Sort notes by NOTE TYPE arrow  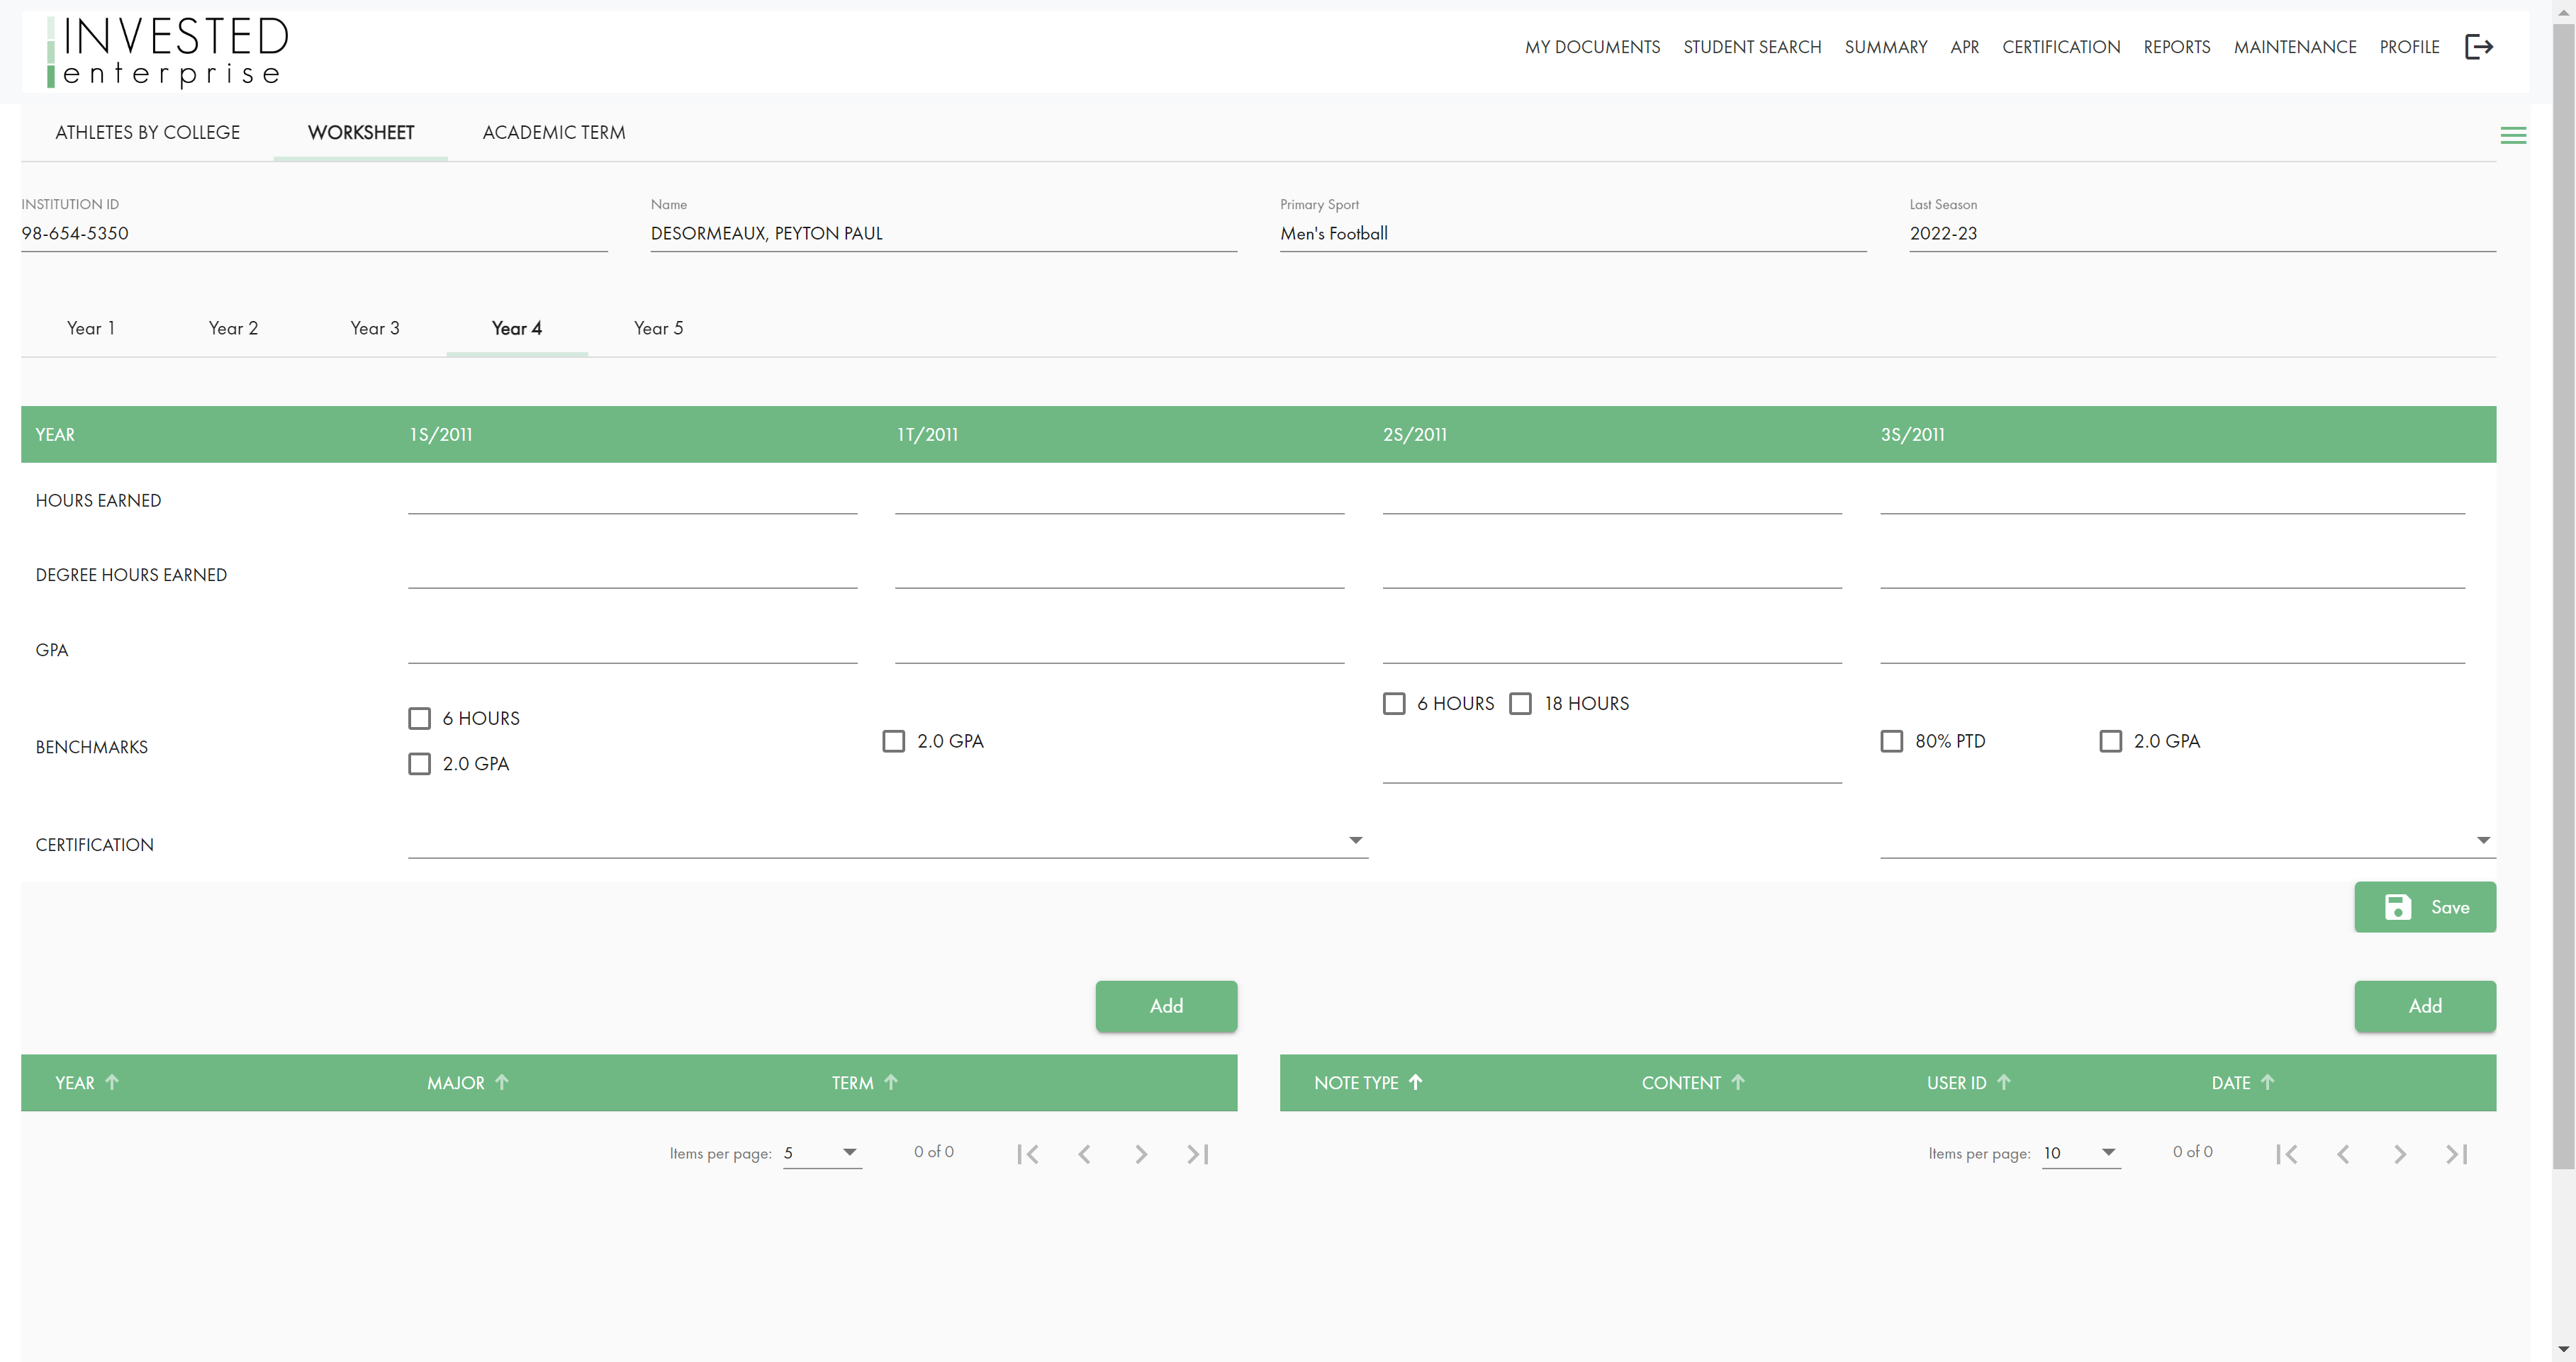[1415, 1082]
